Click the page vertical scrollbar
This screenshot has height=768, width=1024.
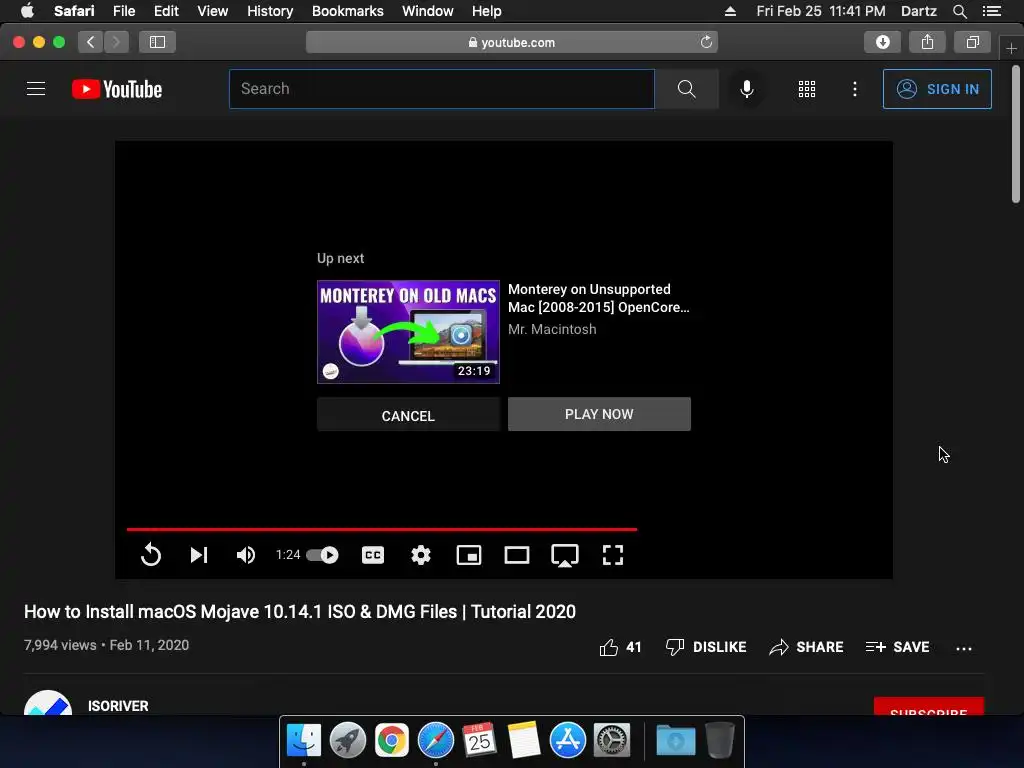point(1016,134)
